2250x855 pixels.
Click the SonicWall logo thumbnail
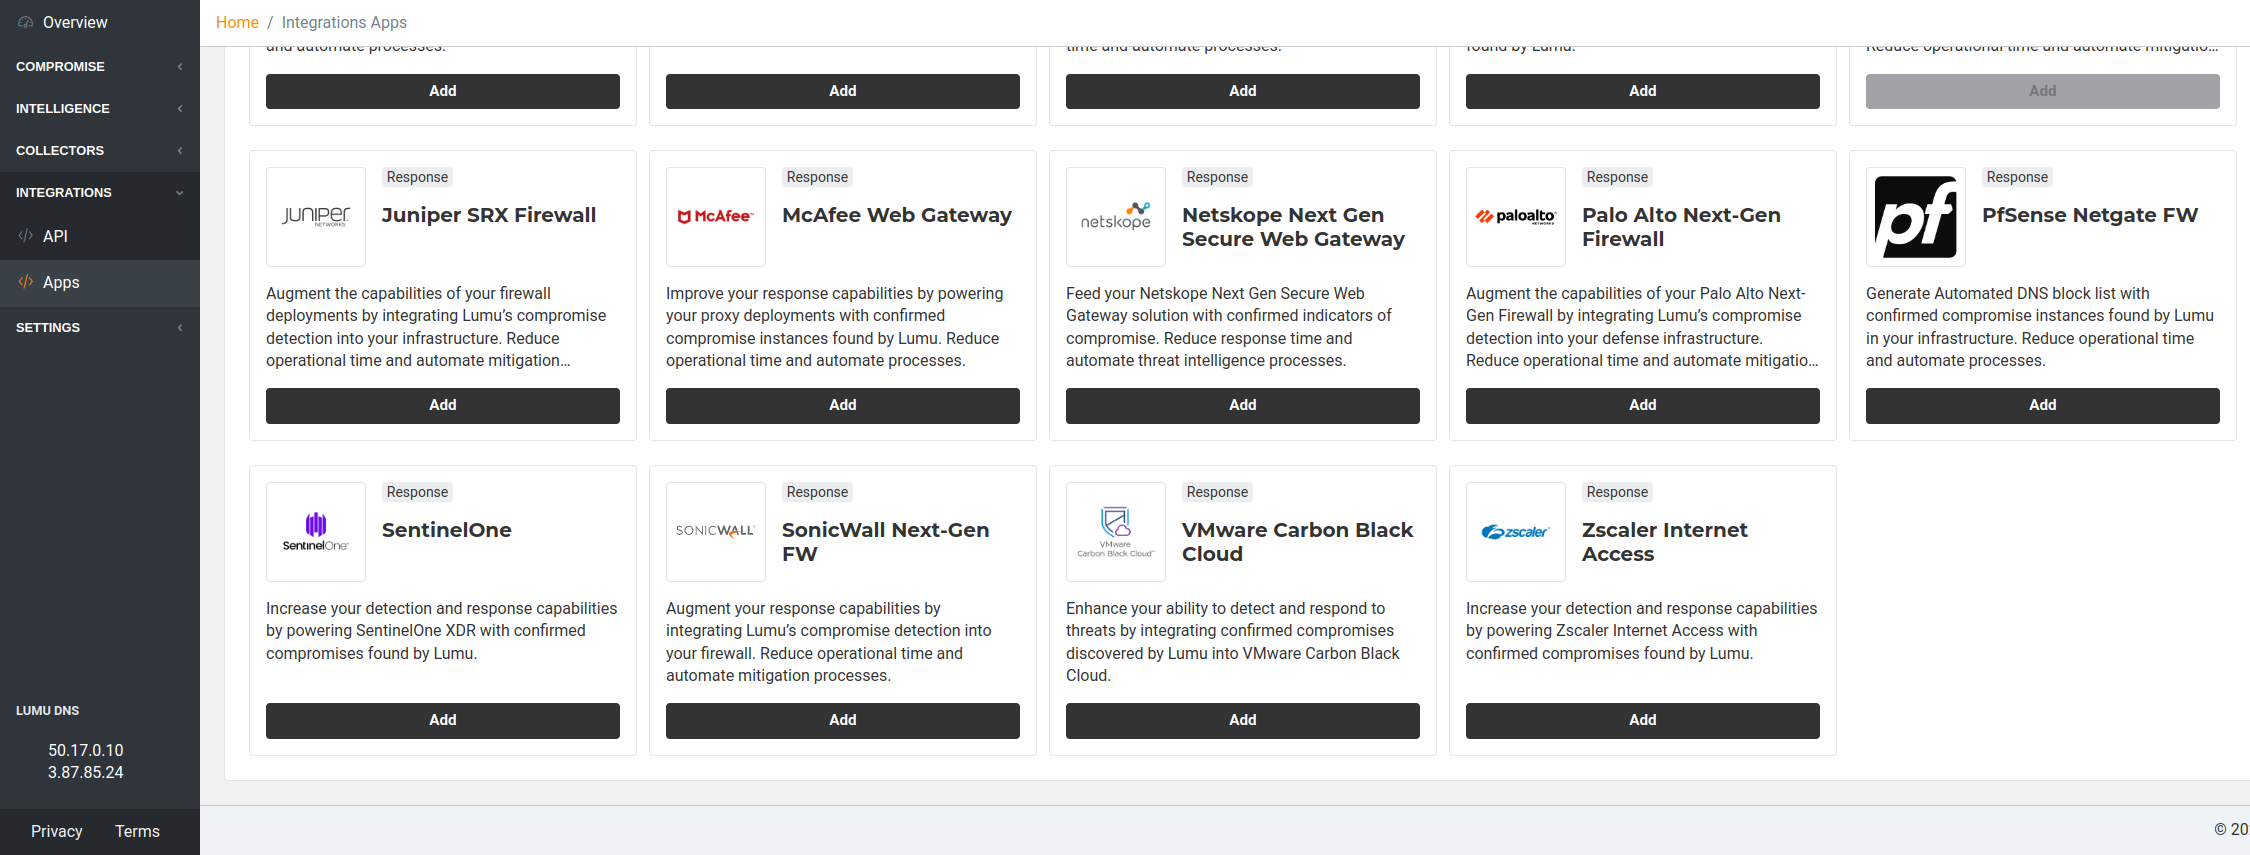pos(716,532)
